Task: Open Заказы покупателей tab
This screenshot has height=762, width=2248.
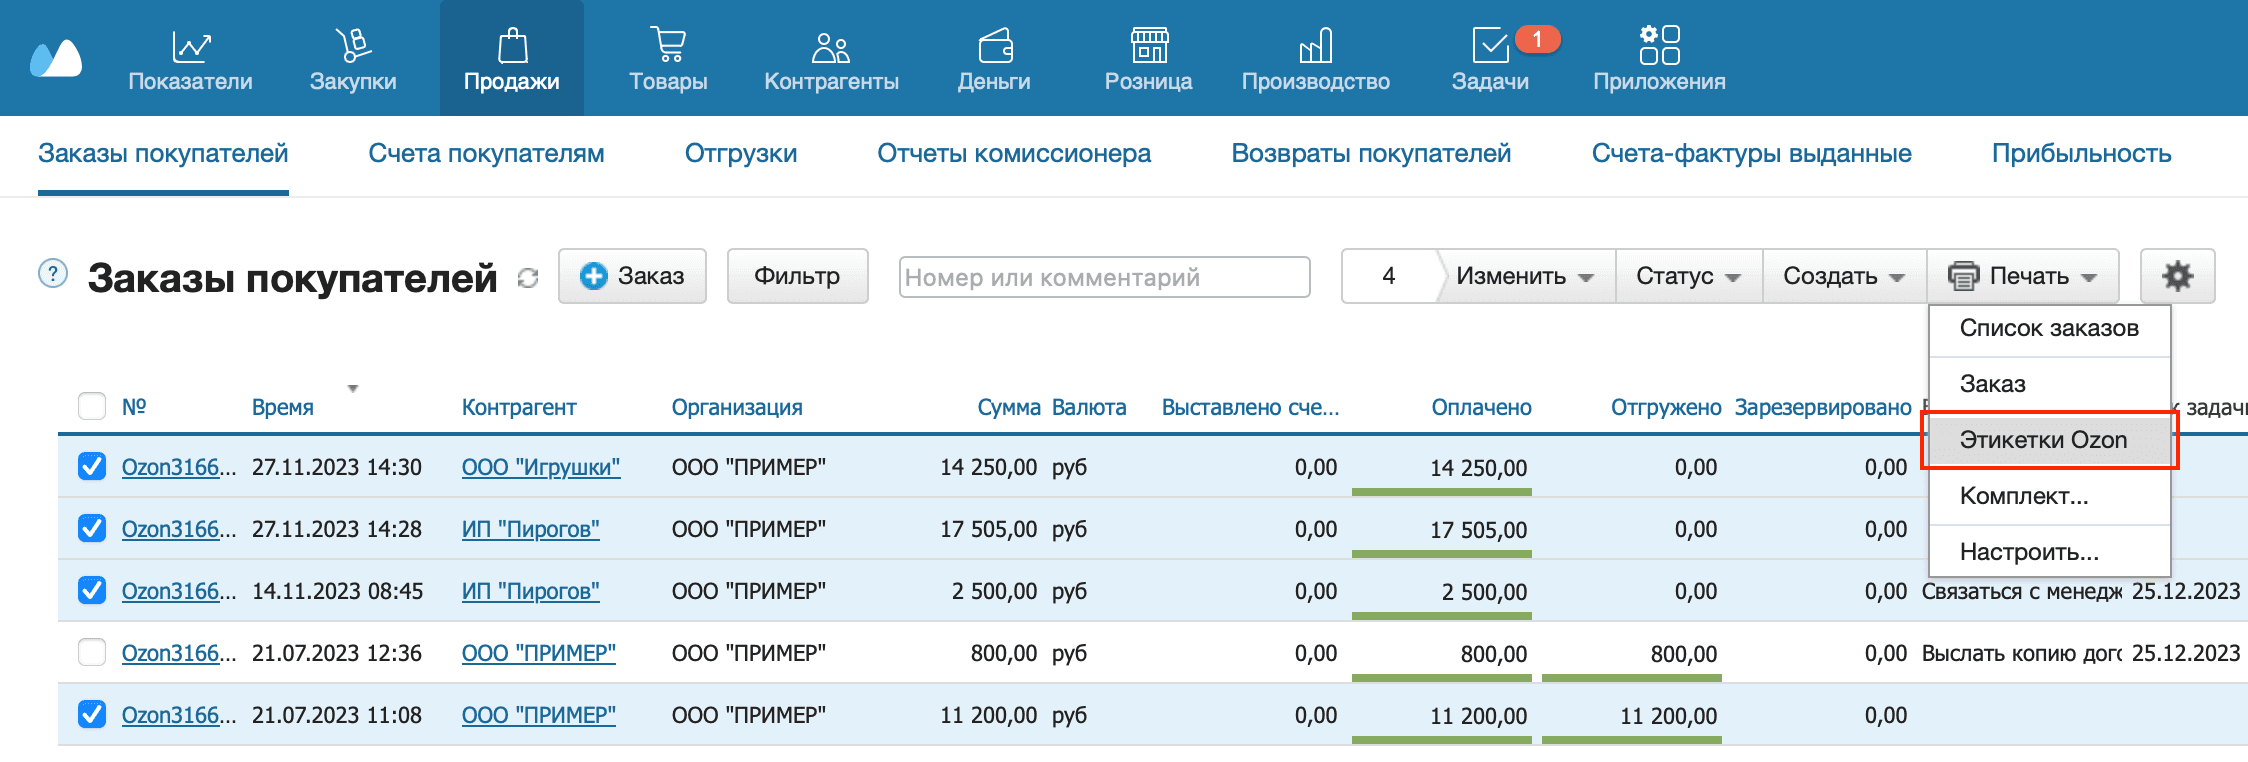Action: click(163, 153)
